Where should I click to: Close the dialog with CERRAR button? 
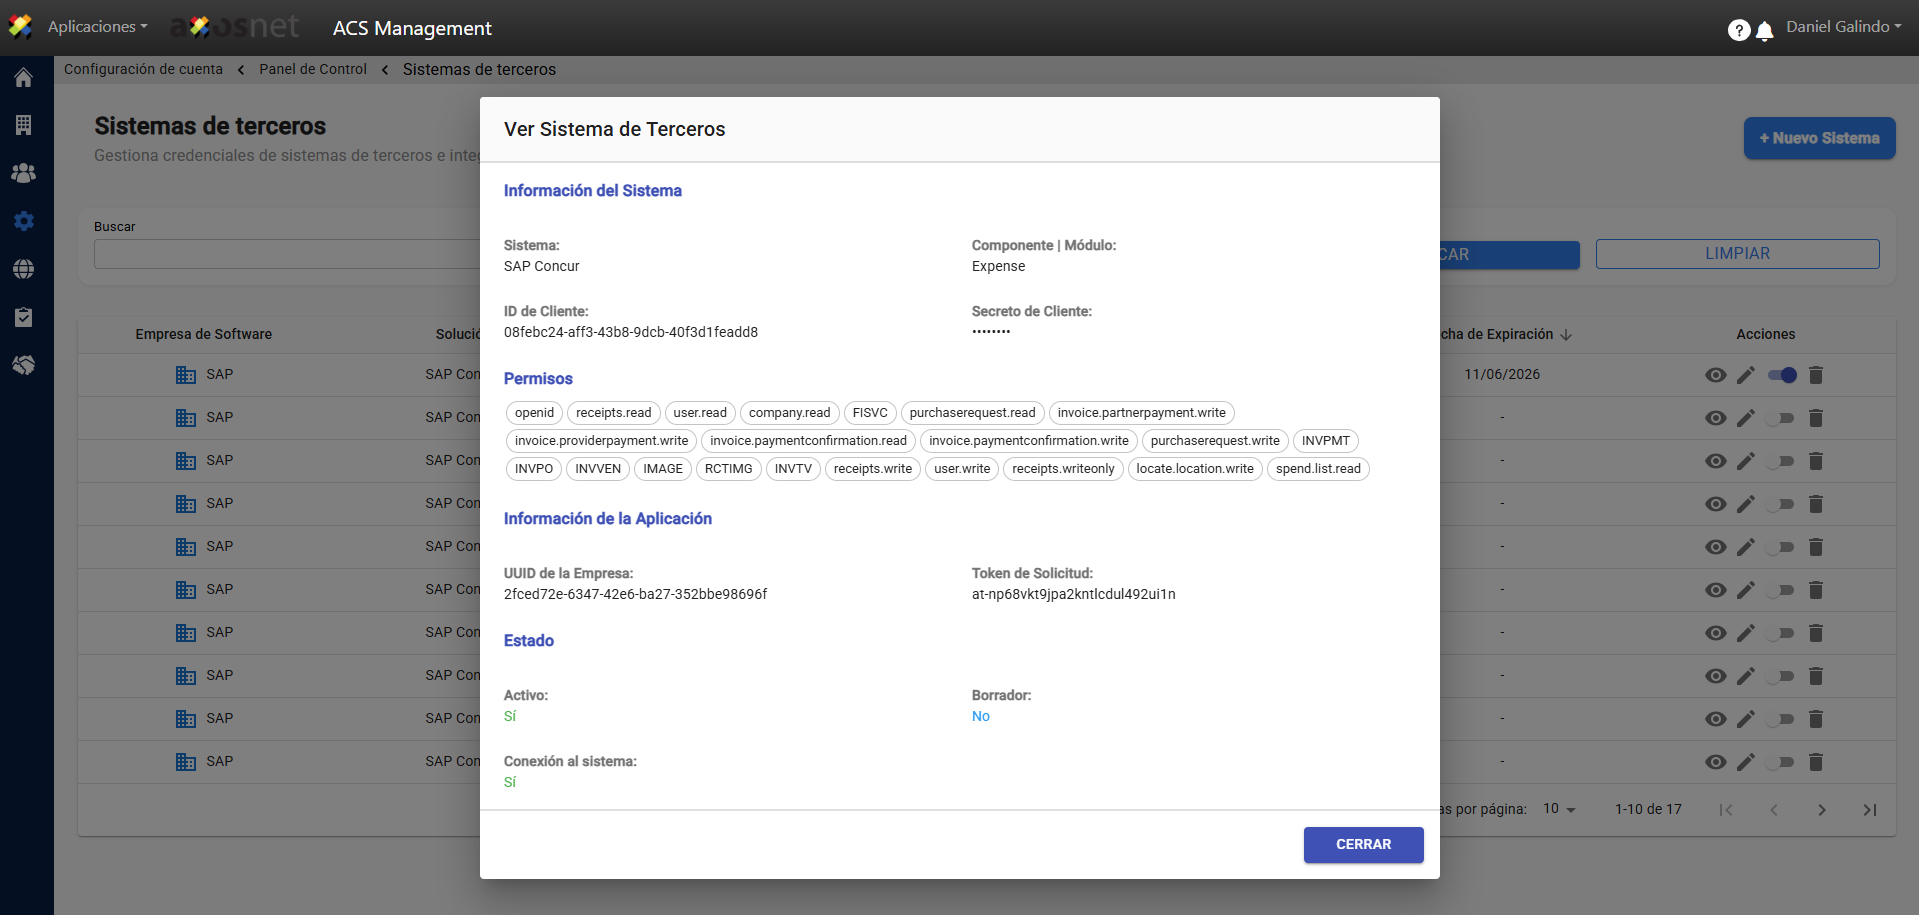coord(1363,845)
